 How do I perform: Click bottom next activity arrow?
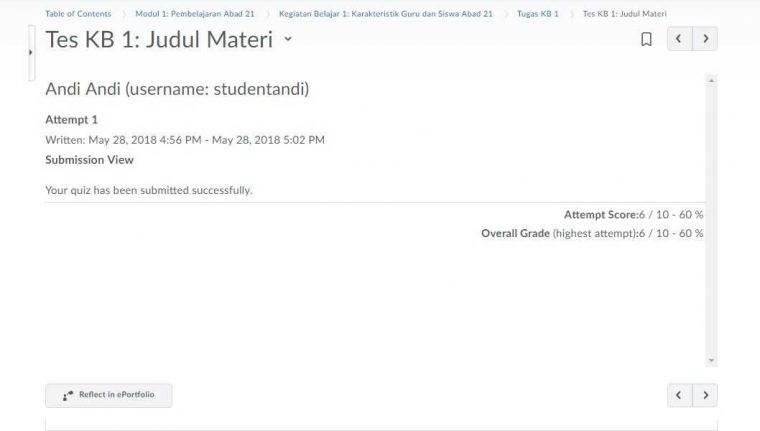coord(705,395)
